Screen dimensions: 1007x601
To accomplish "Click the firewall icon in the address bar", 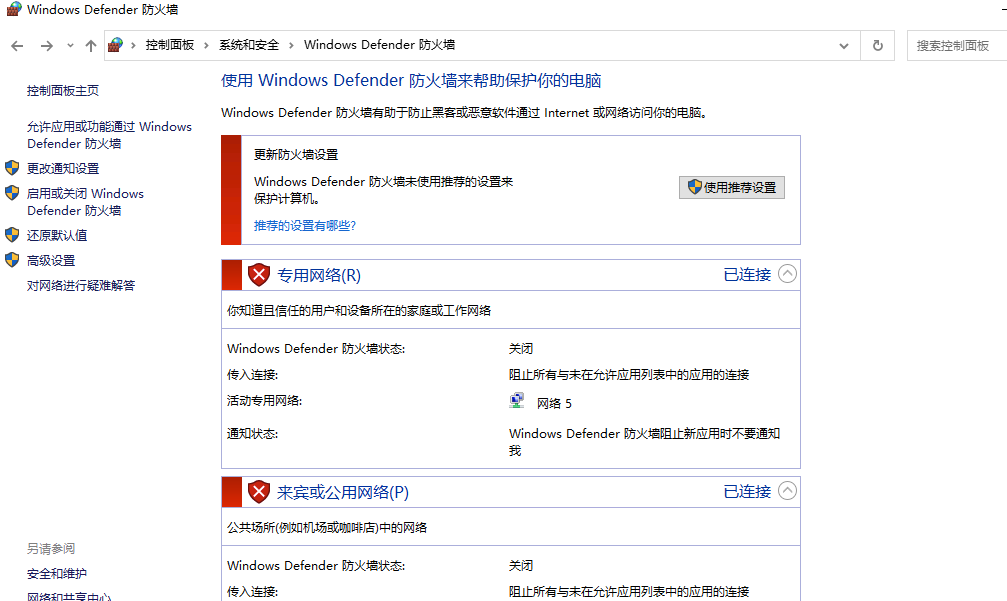I will click(116, 45).
